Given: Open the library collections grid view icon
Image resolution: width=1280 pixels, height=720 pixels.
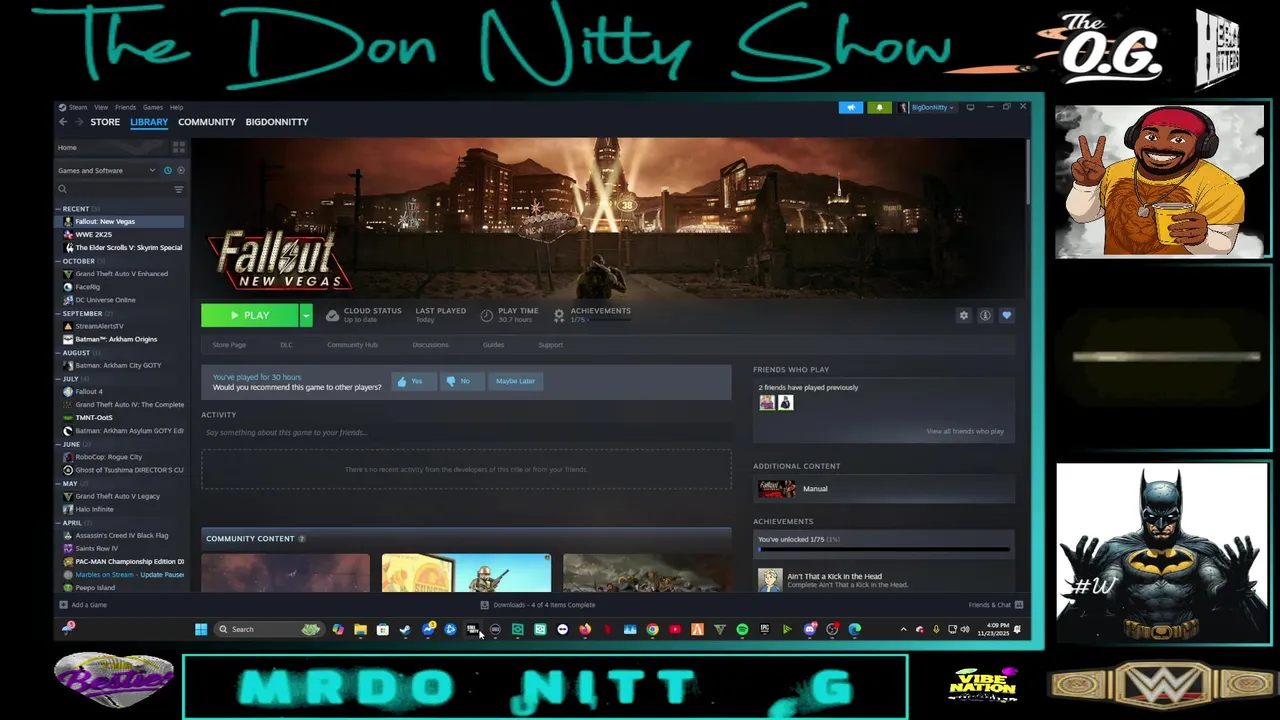Looking at the screenshot, I should 179,147.
